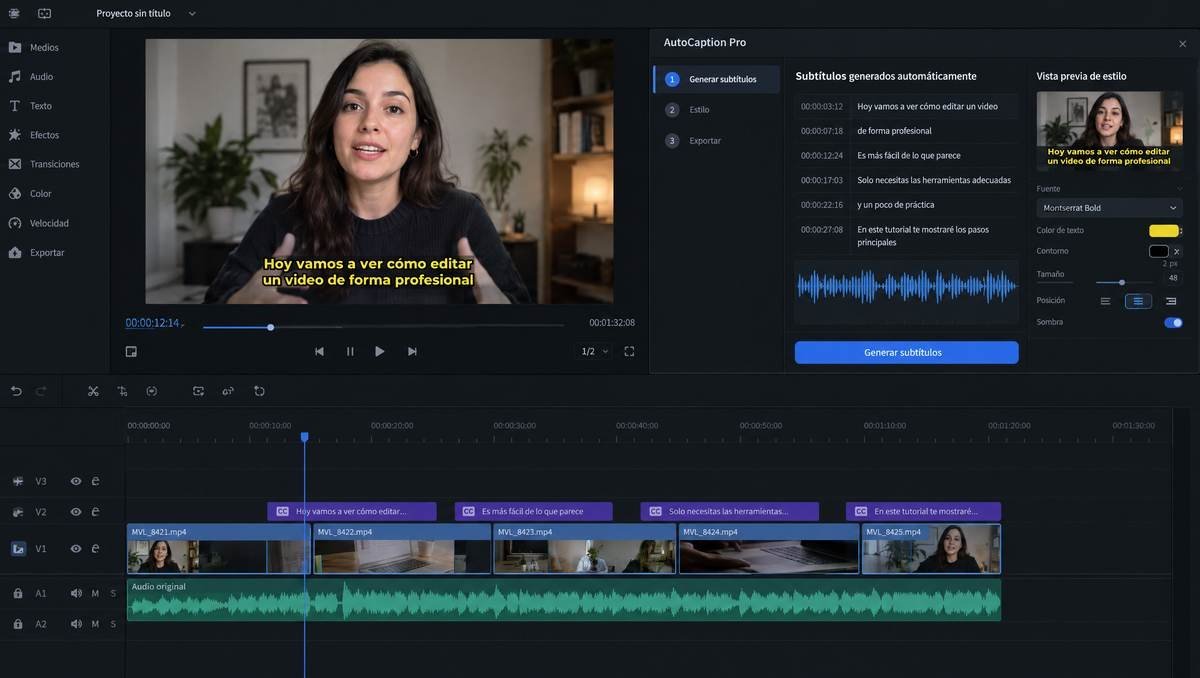Click the circular marker tool in timeline toolbar
The height and width of the screenshot is (678, 1200).
152,391
